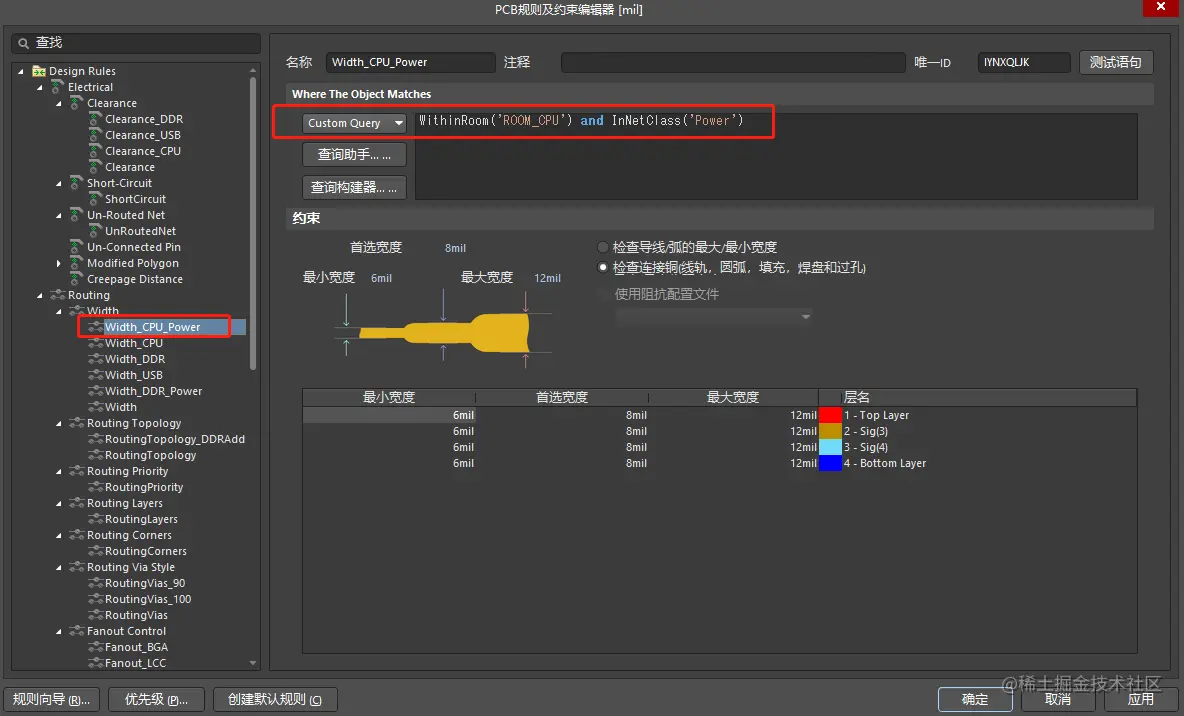Expand the Modified Polygon node
Image resolution: width=1184 pixels, height=716 pixels.
pyautogui.click(x=59, y=263)
